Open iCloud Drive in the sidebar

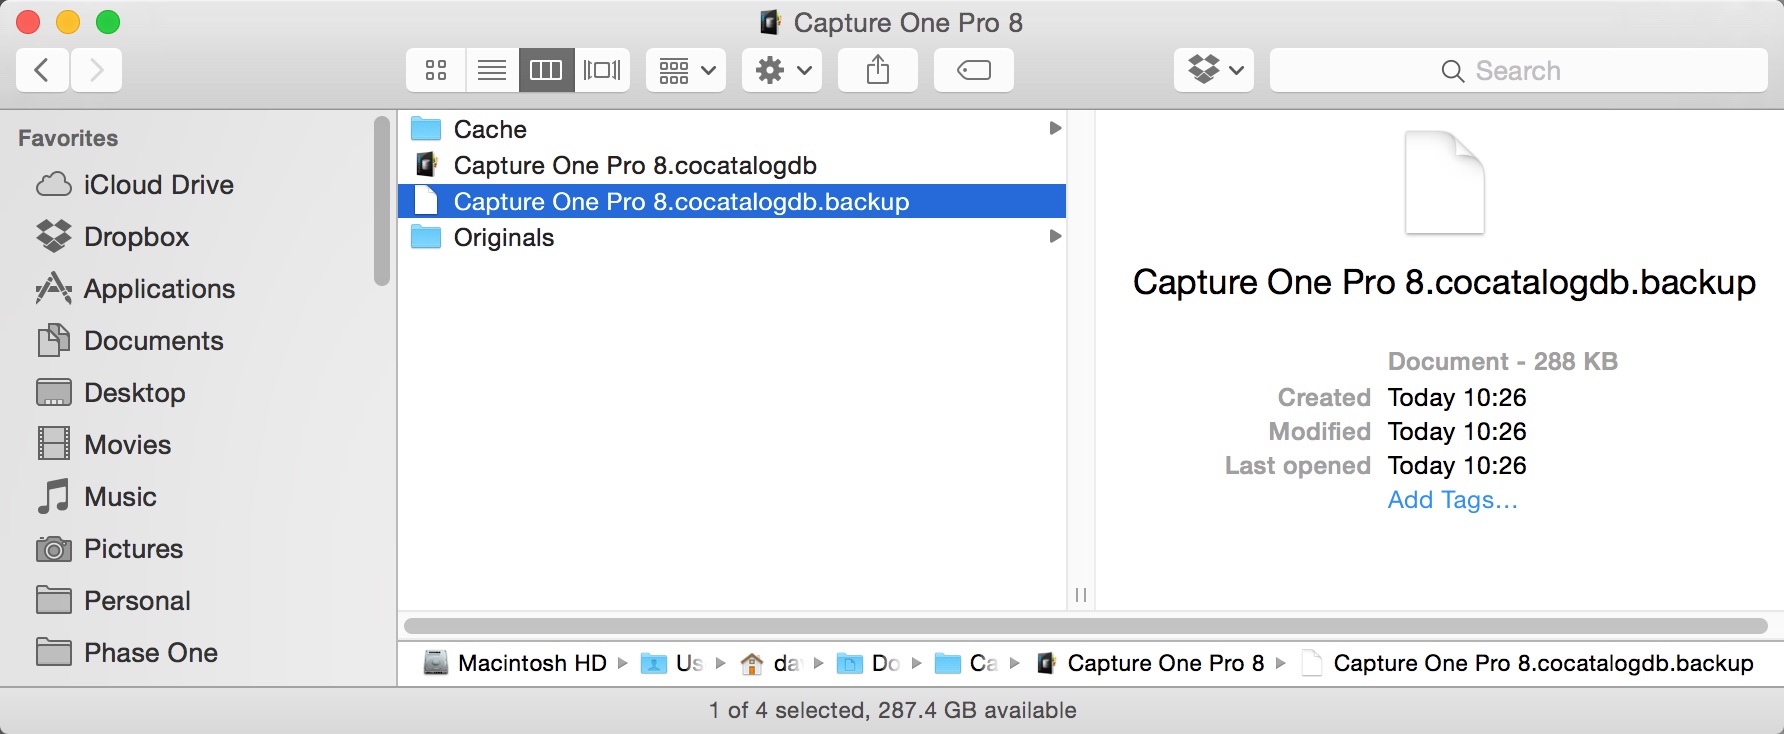click(135, 185)
